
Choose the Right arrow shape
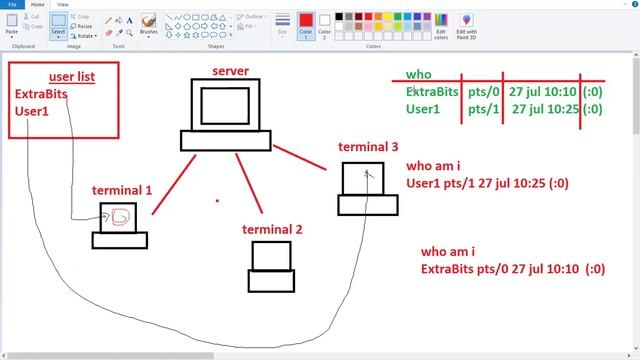[205, 26]
